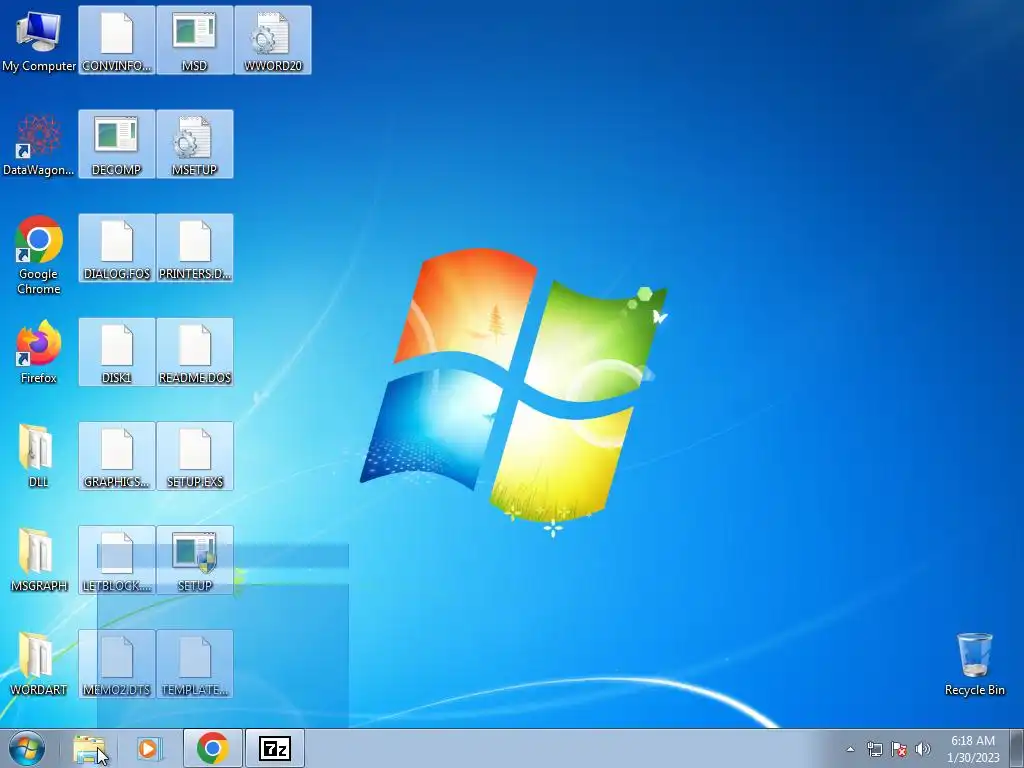Select the Recycle Bin icon
Screen dimensions: 1024x768
[x=974, y=664]
